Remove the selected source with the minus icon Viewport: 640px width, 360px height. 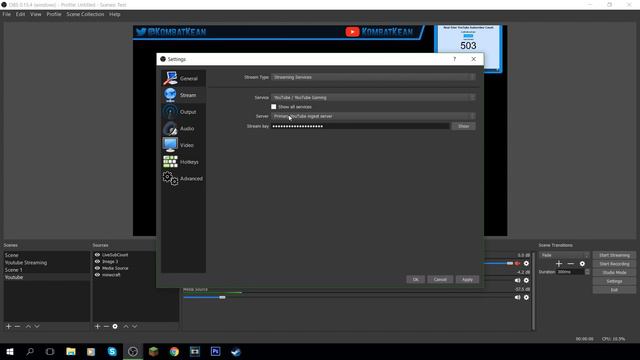(x=106, y=326)
